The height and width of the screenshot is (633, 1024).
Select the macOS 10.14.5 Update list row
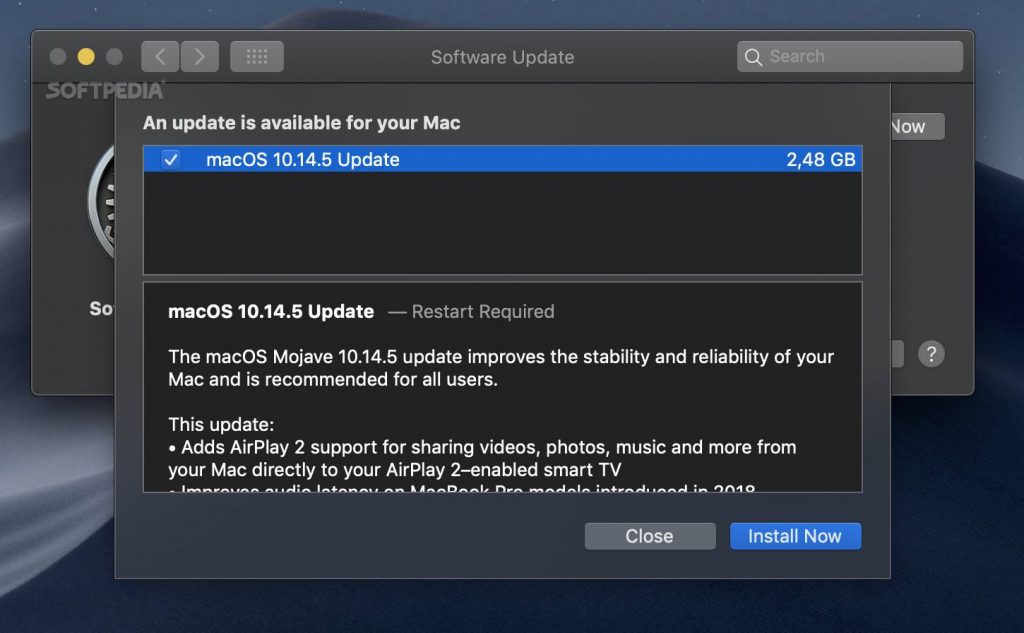[500, 160]
